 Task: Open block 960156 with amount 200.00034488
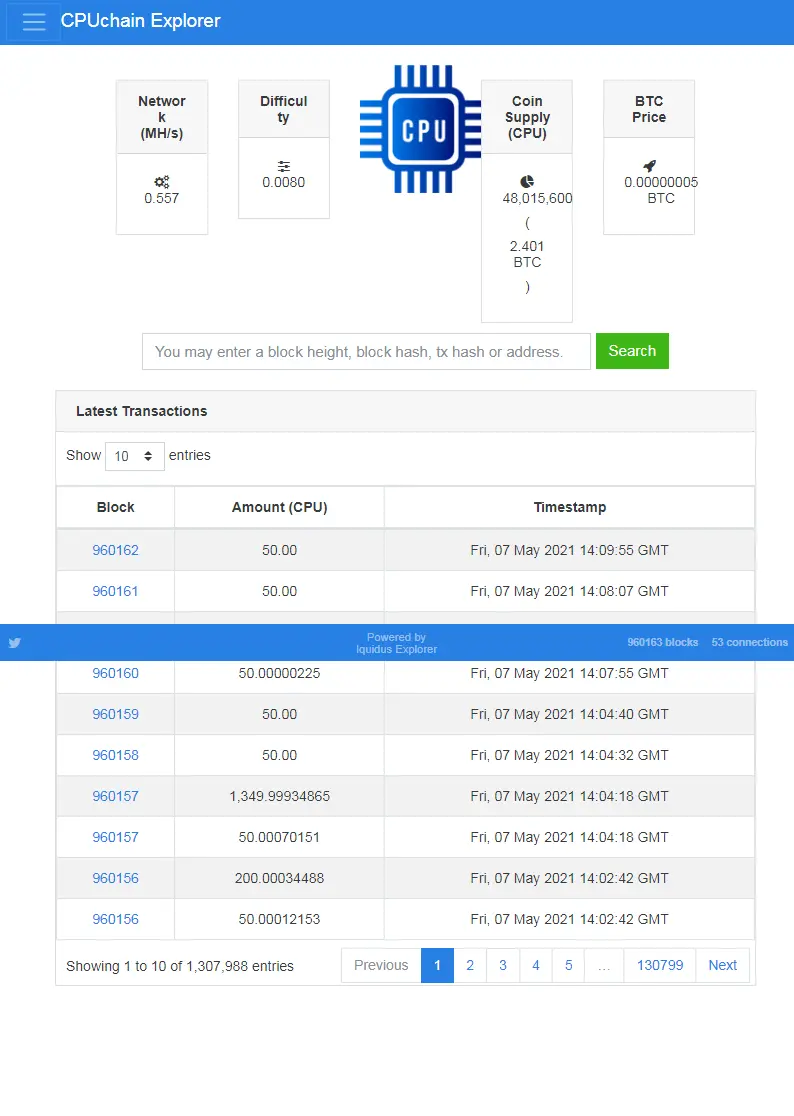tap(115, 878)
